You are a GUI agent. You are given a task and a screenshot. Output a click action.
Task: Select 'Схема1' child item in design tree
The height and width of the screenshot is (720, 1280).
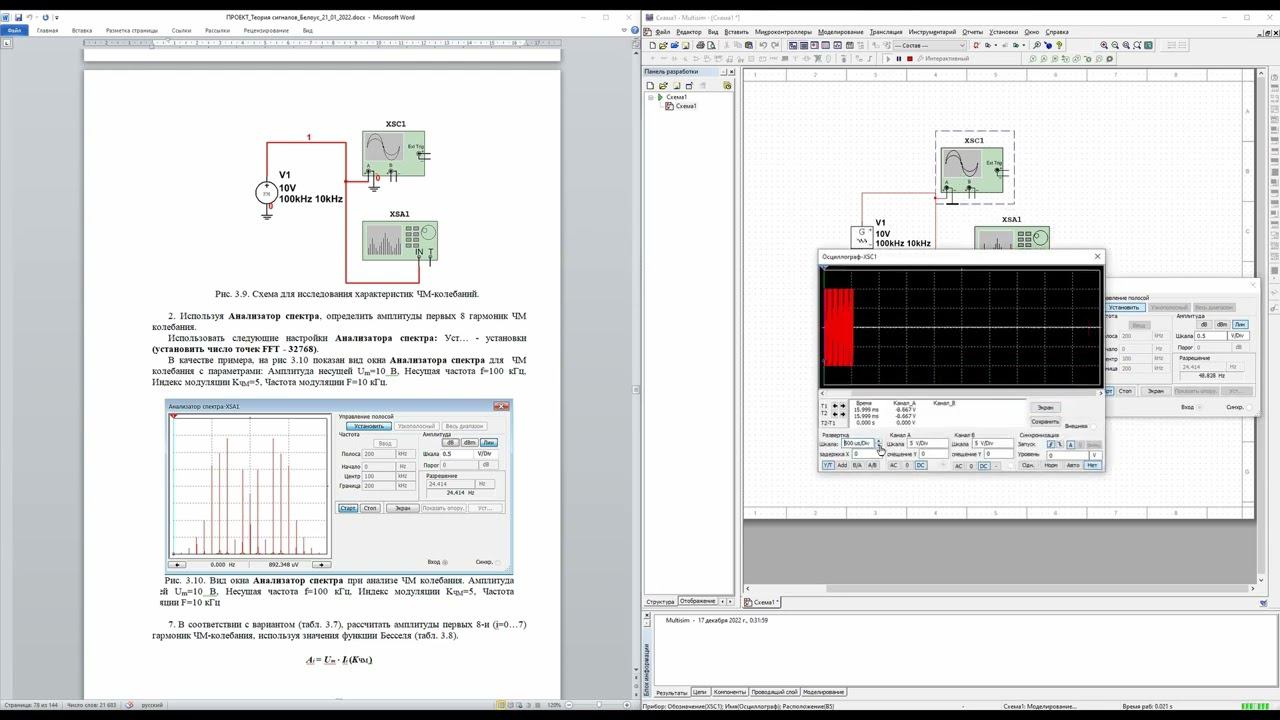tap(686, 106)
